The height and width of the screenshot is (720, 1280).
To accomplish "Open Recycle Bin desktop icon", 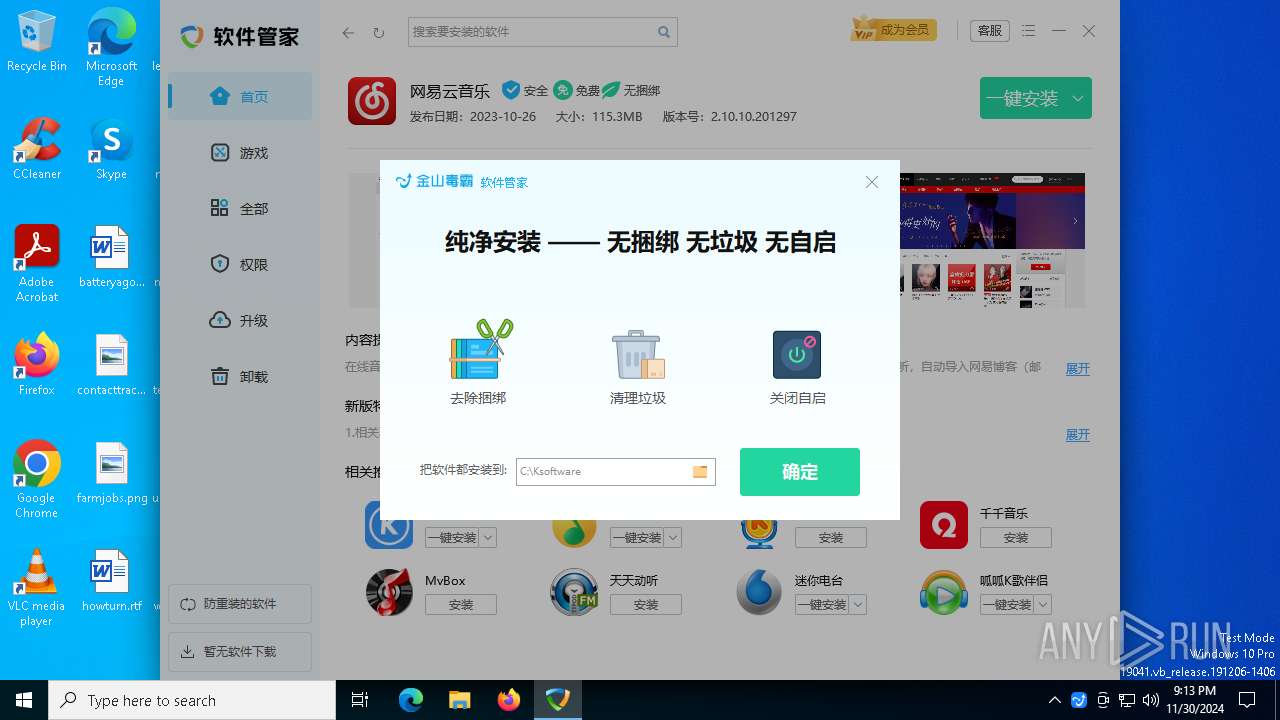I will click(37, 42).
